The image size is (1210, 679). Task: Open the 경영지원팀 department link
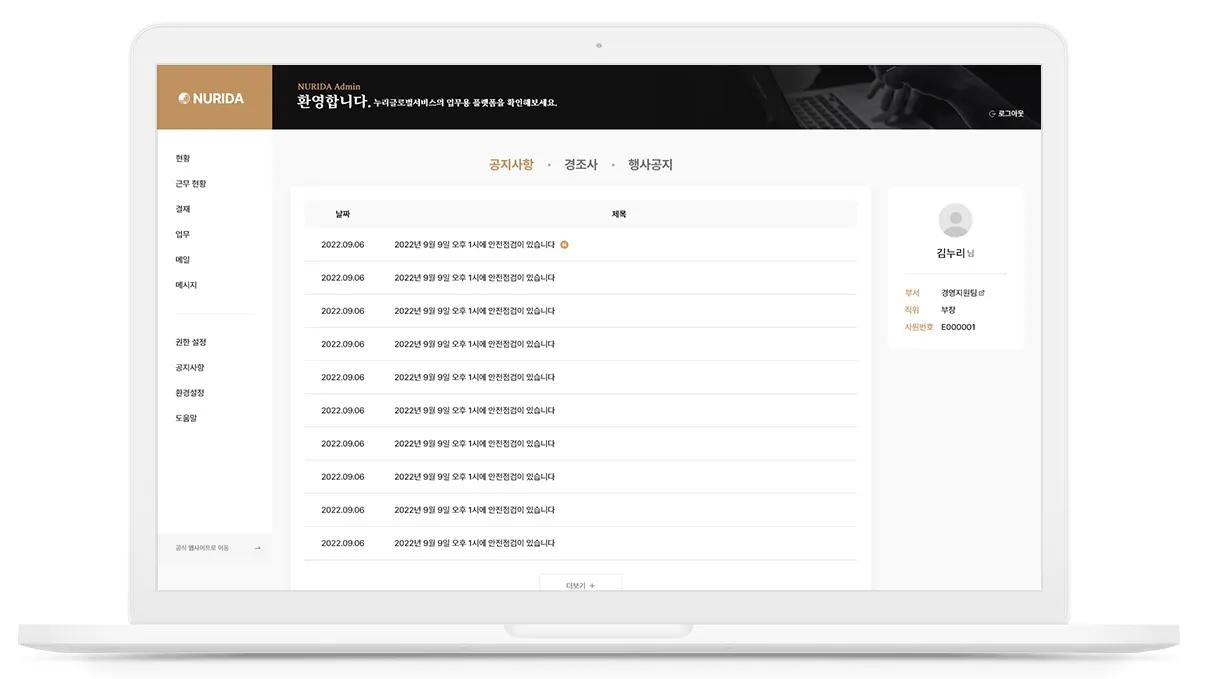959,293
